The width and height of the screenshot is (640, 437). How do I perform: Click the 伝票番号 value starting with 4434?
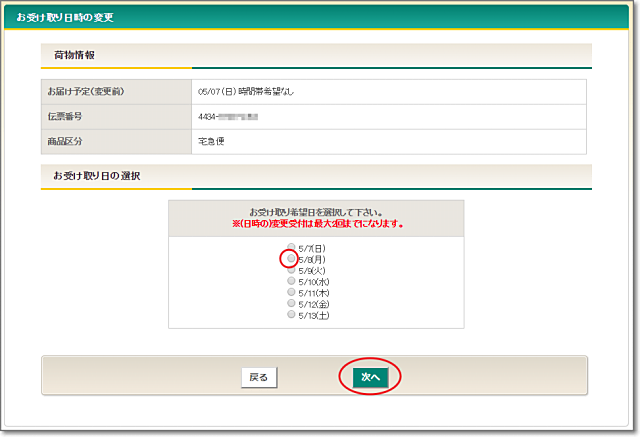(x=228, y=117)
